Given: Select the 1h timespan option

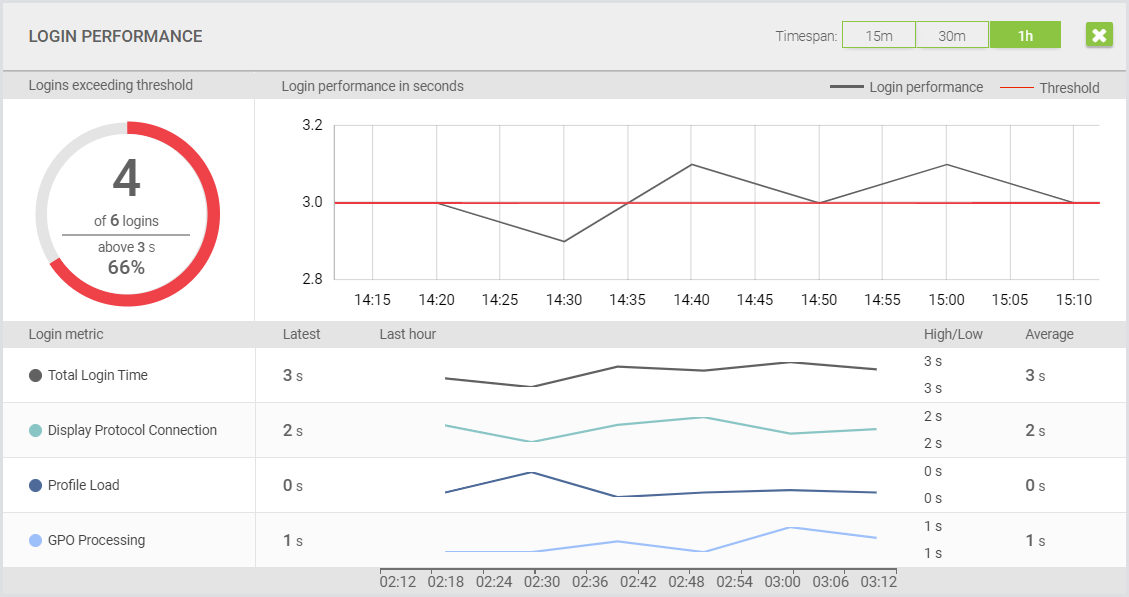Looking at the screenshot, I should click(x=1025, y=36).
